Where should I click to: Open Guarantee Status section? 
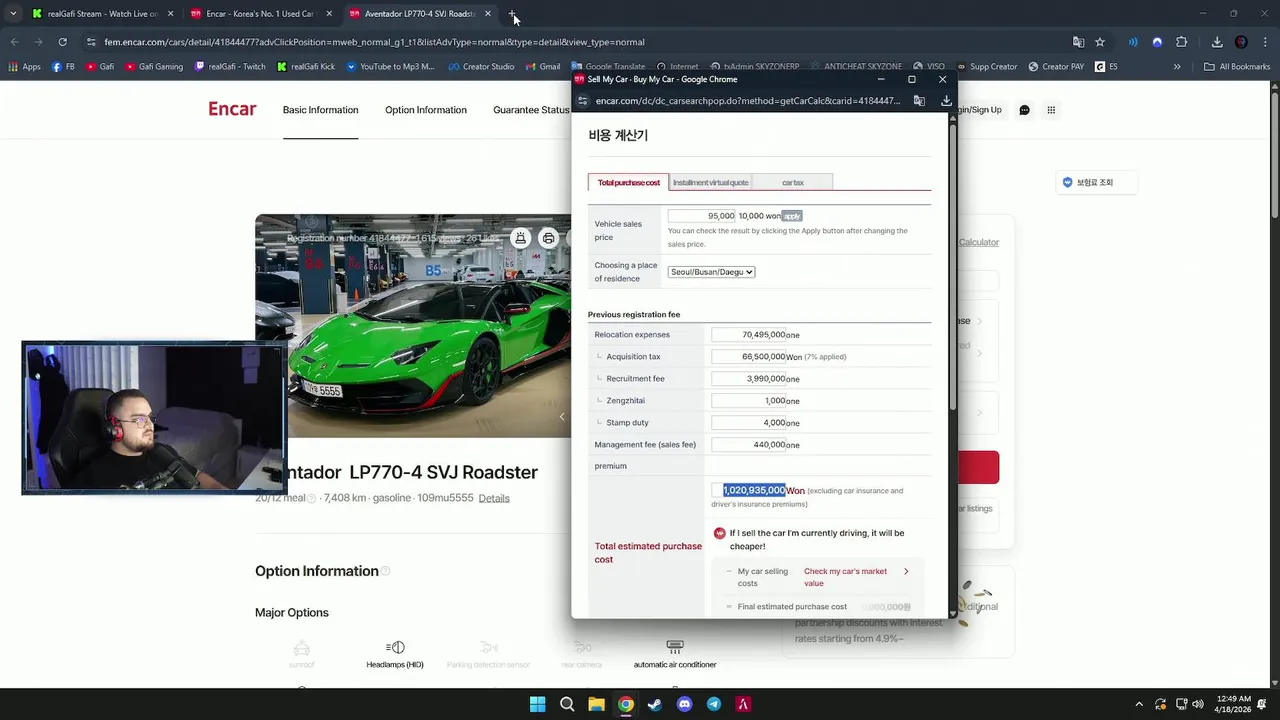531,110
